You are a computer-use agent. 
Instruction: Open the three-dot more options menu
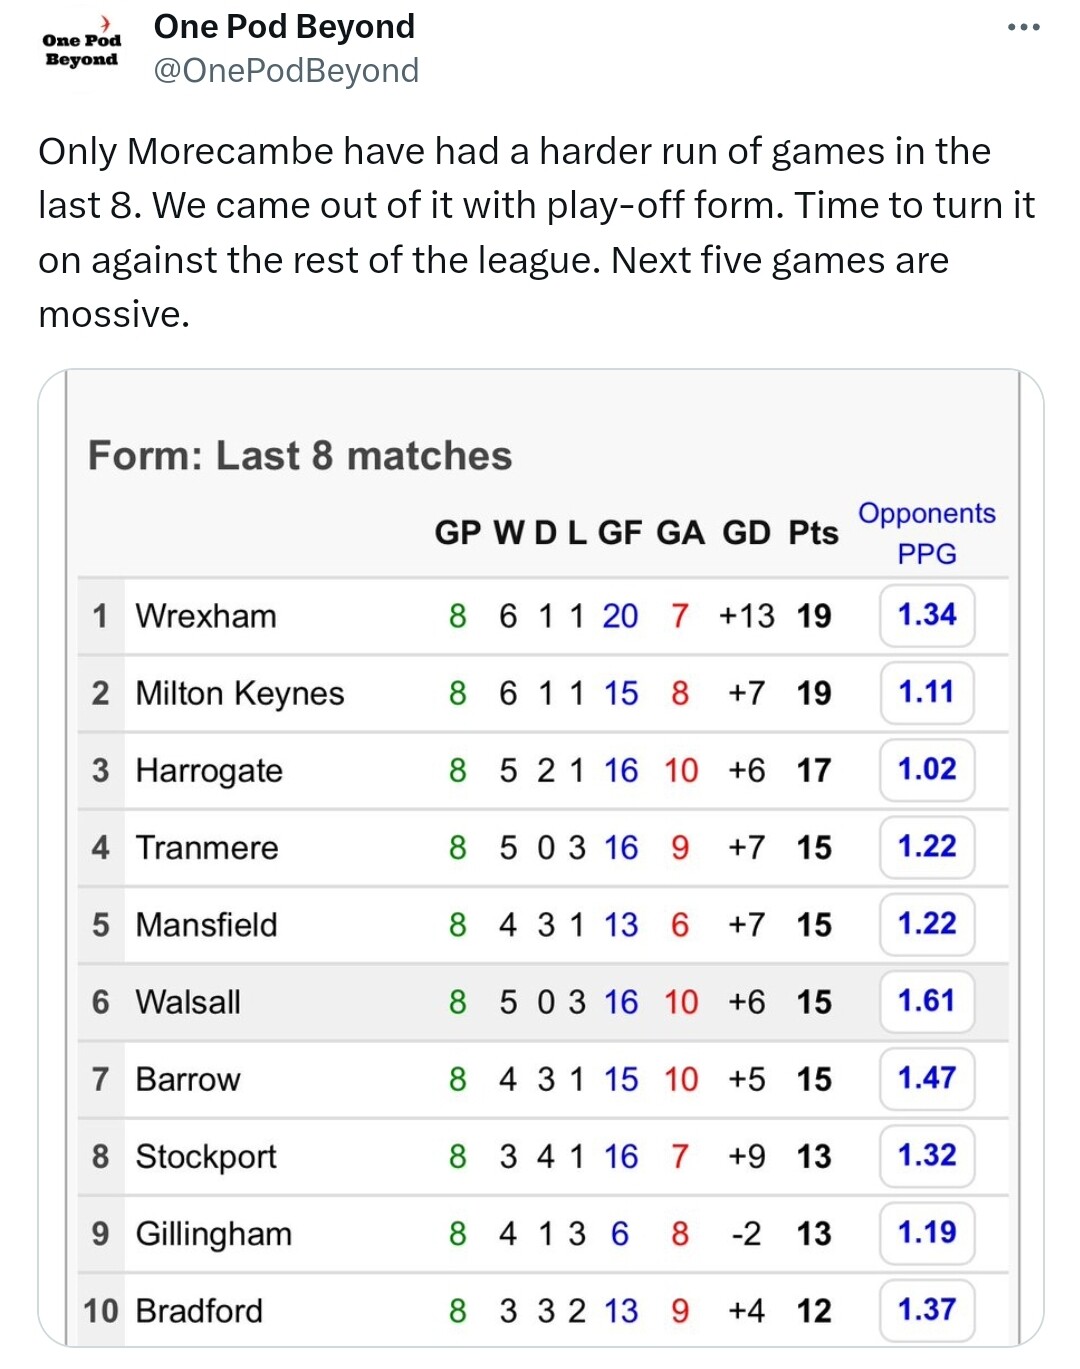[1023, 28]
